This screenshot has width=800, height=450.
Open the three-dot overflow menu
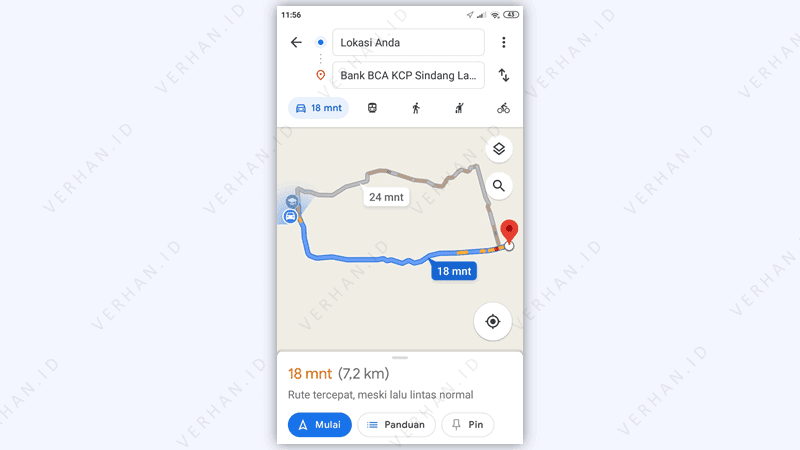504,42
